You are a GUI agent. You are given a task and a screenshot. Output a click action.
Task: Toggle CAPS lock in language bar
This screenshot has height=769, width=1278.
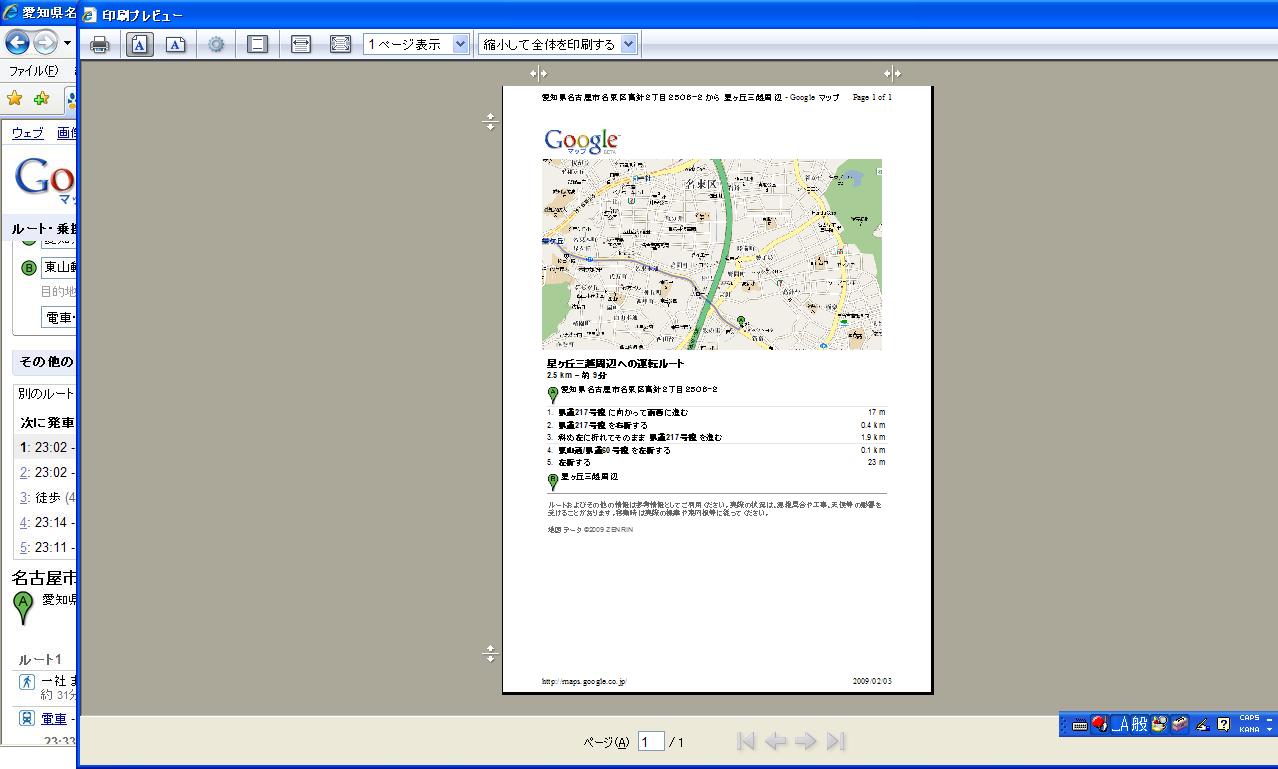(1249, 718)
